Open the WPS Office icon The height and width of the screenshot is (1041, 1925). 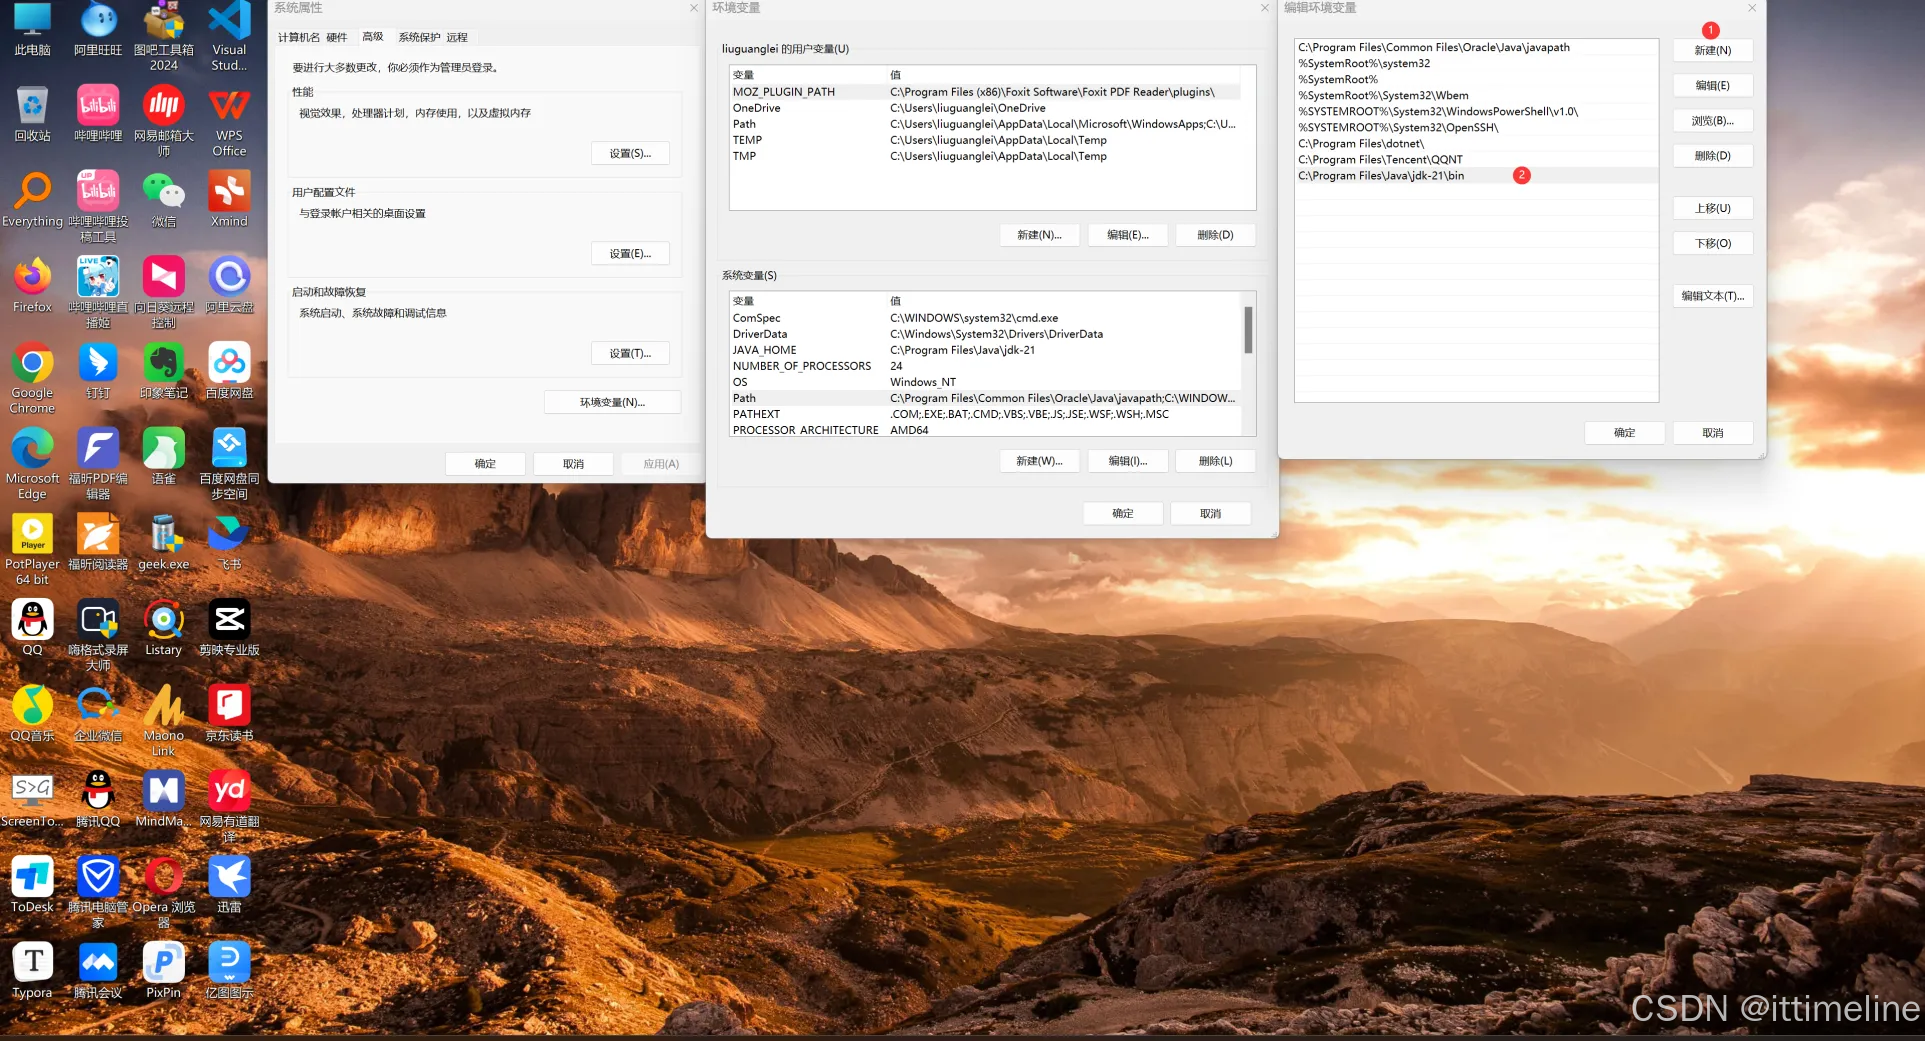[229, 121]
